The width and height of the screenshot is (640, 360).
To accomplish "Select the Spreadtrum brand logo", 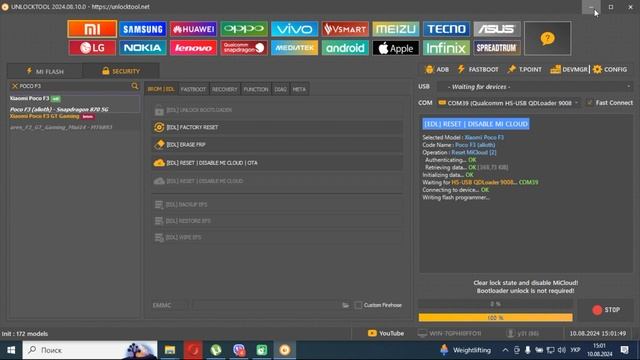I will tap(497, 48).
